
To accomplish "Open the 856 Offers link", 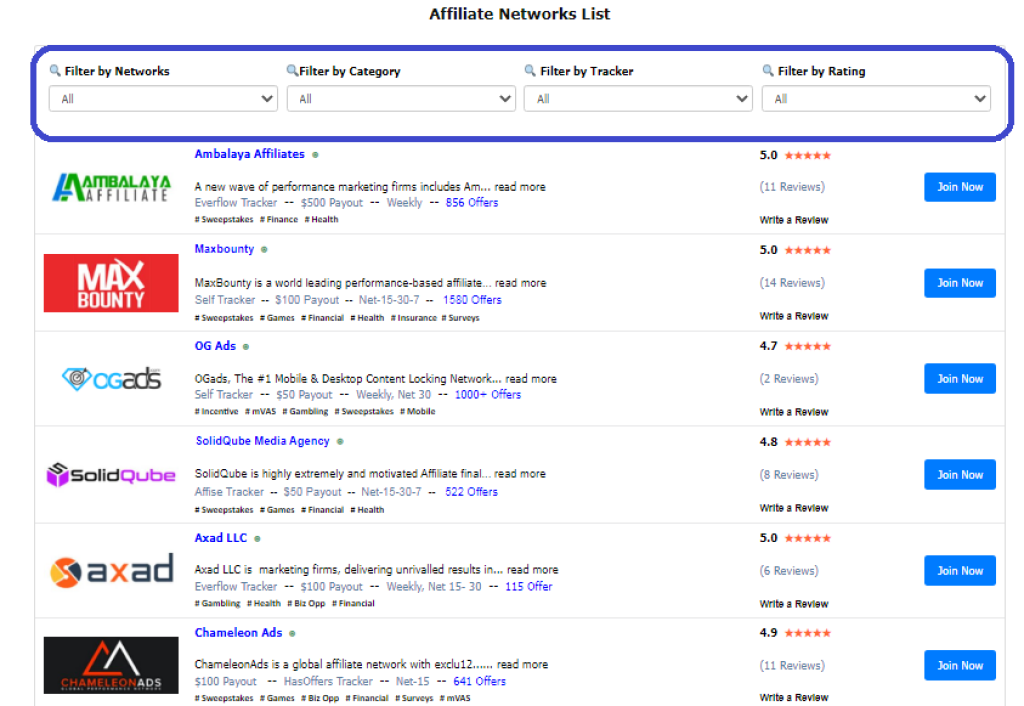I will pyautogui.click(x=472, y=202).
